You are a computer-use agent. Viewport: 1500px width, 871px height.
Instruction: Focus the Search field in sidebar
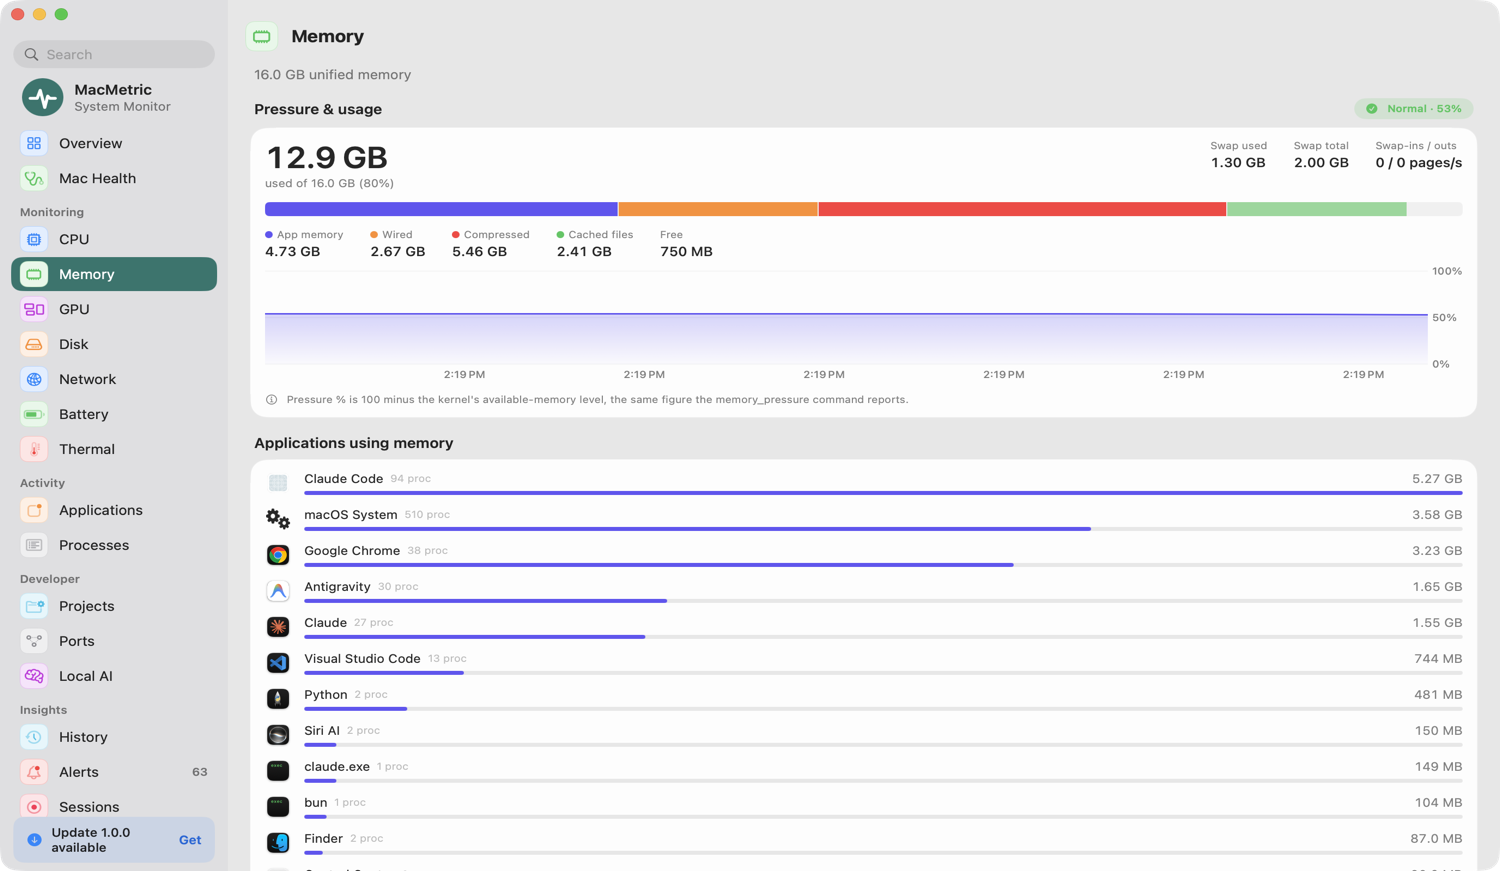114,55
